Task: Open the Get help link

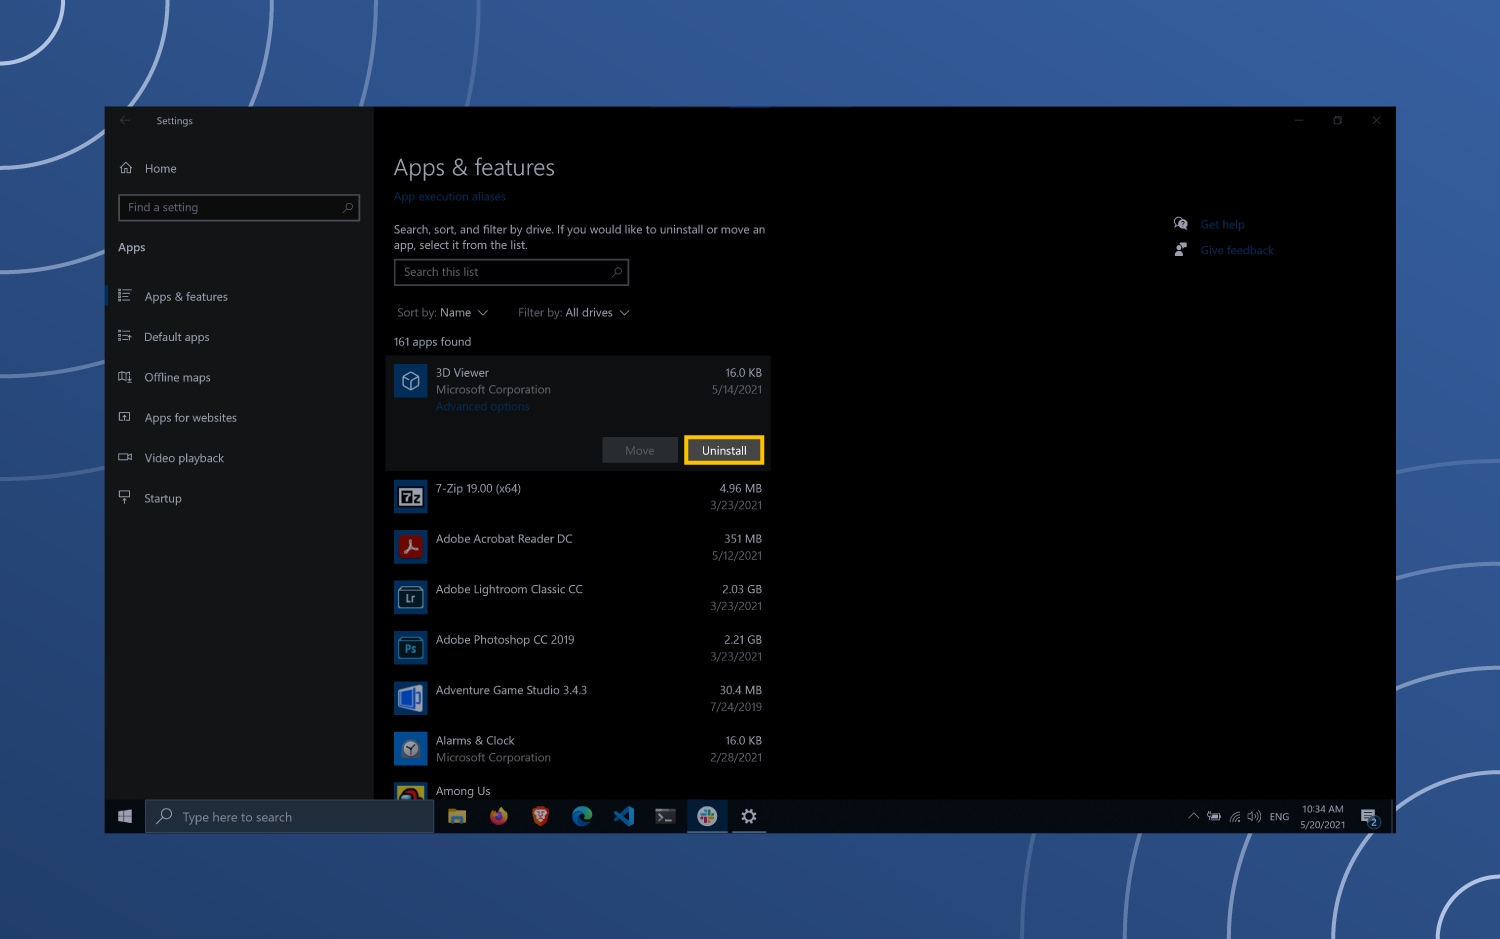Action: (1222, 225)
